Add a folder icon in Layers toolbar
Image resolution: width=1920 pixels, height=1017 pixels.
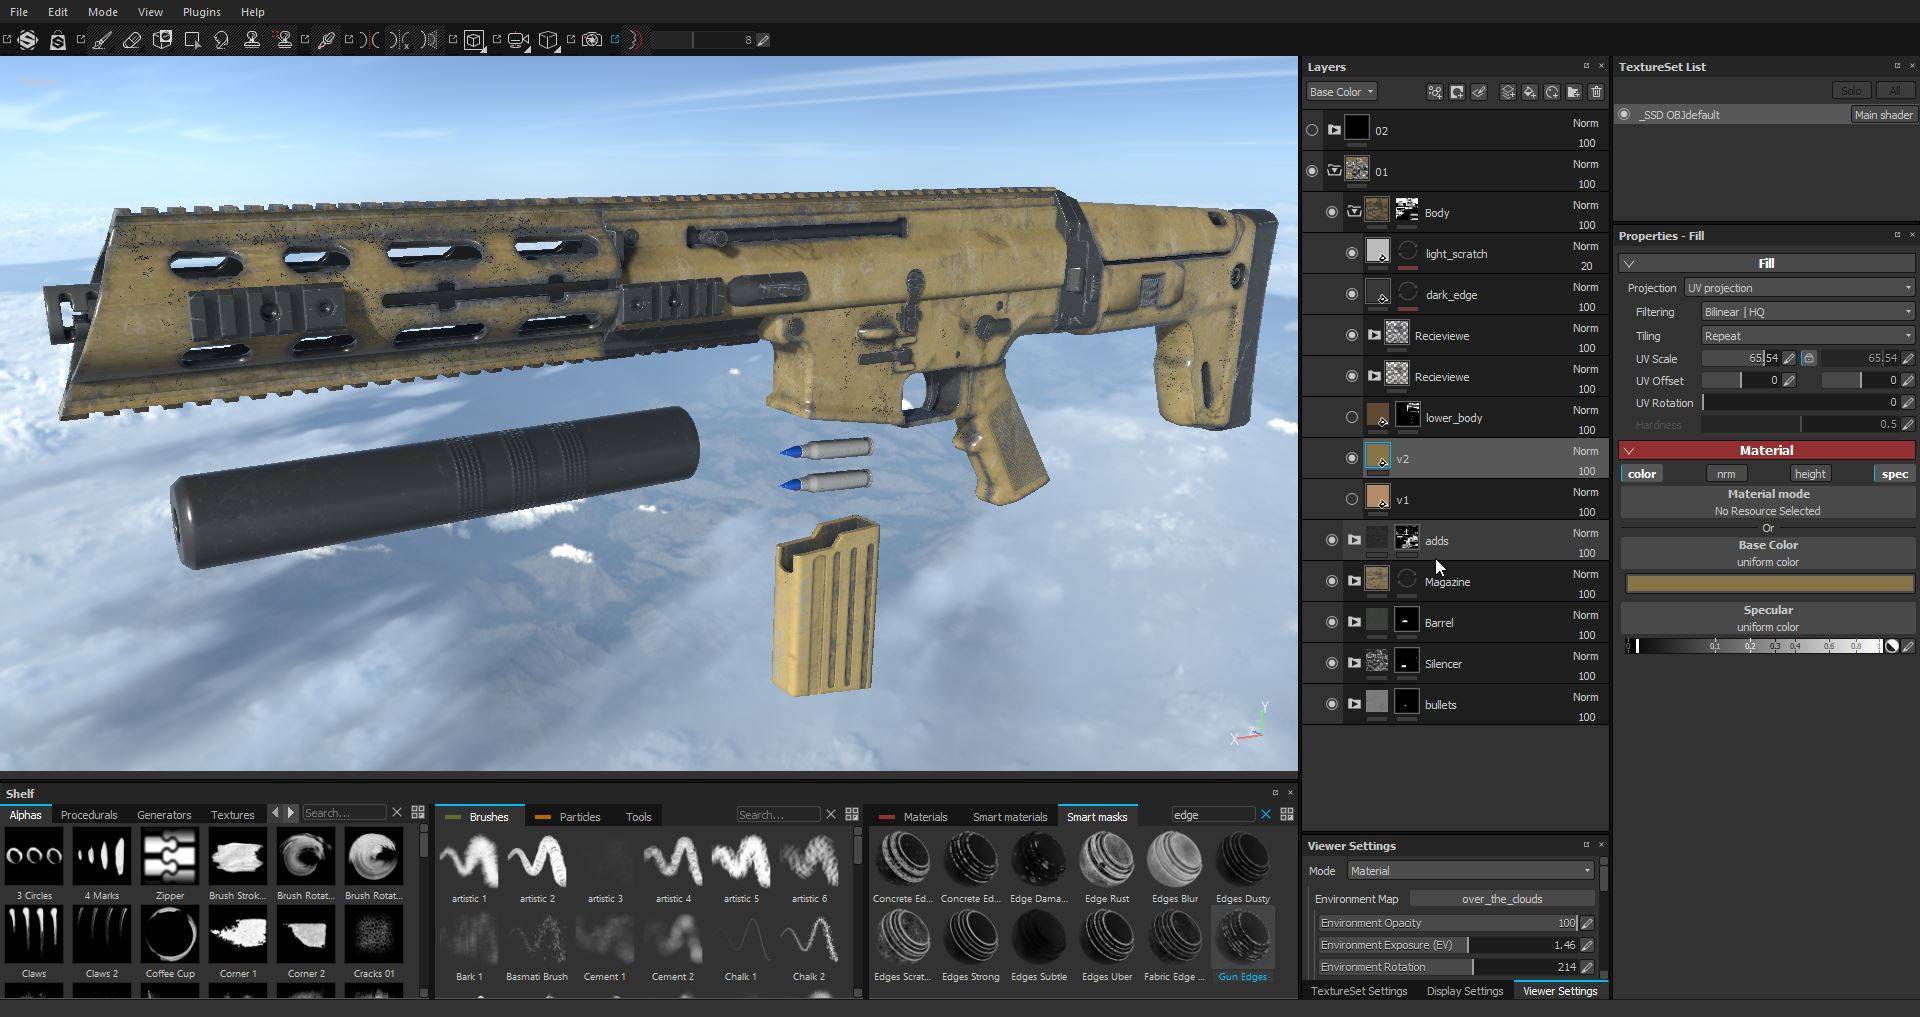tap(1574, 92)
